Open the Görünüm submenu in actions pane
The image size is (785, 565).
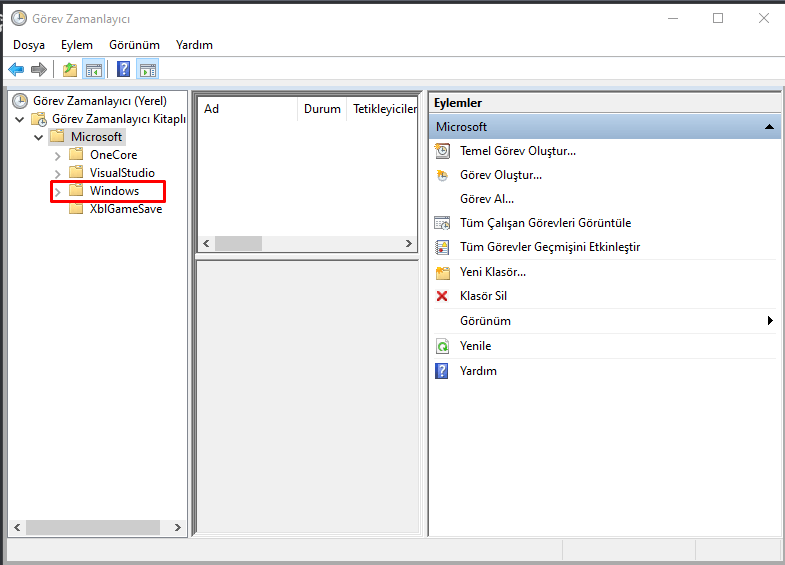[605, 321]
